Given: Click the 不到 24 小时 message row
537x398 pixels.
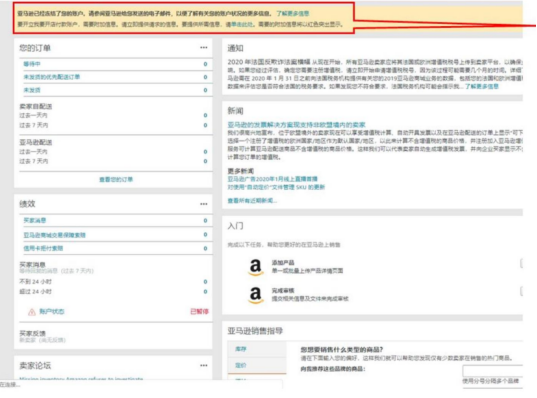Looking at the screenshot, I should [x=113, y=282].
